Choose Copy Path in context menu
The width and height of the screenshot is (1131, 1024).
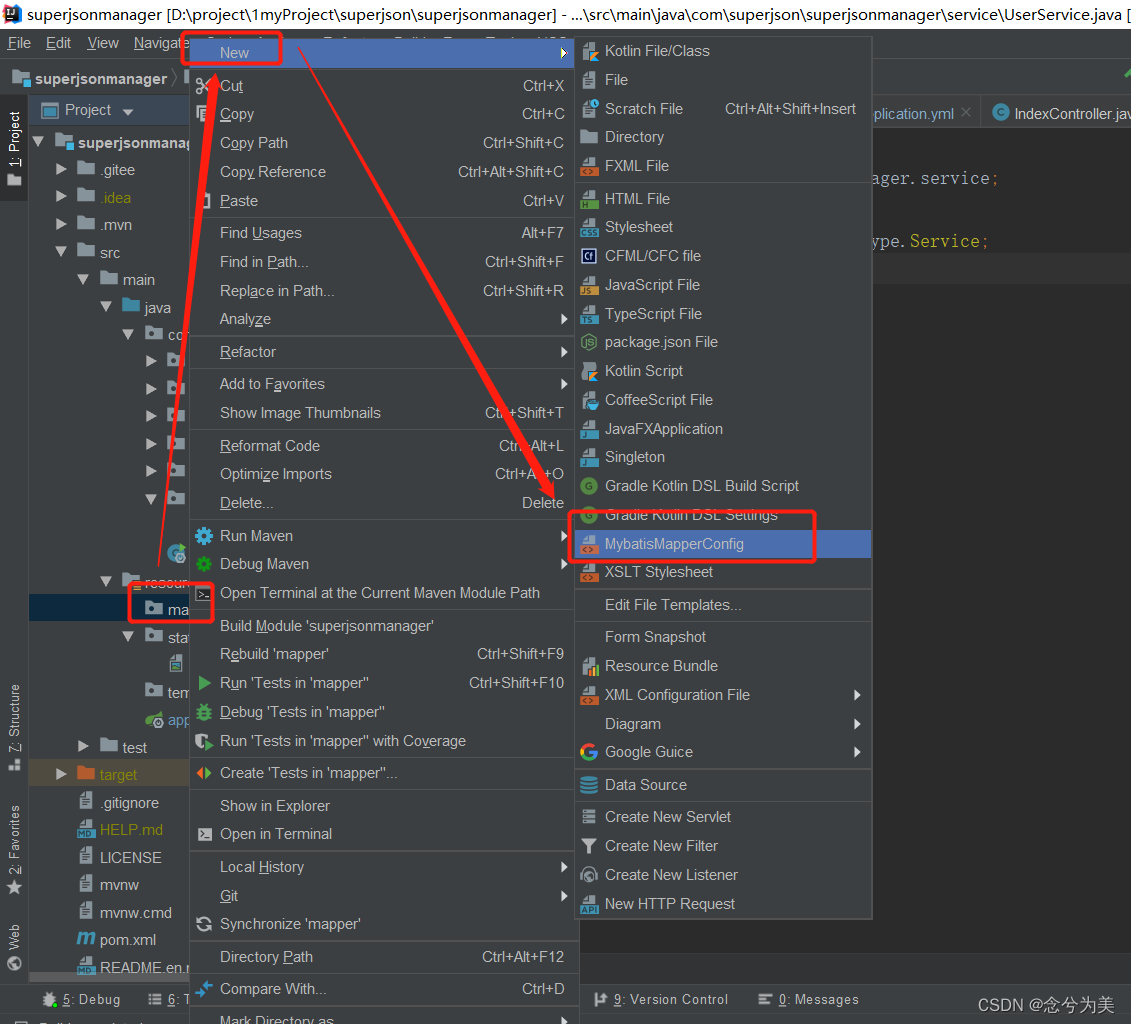(382, 143)
